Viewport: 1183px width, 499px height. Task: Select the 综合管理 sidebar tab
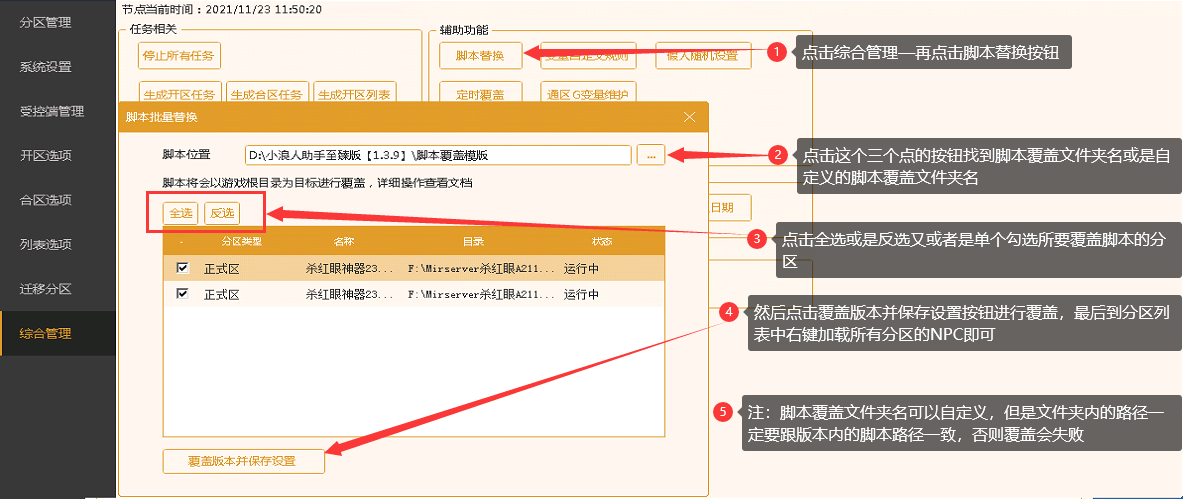[x=46, y=334]
